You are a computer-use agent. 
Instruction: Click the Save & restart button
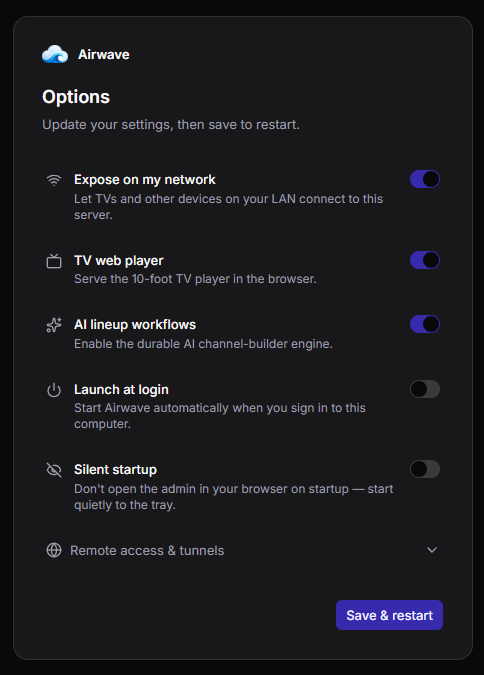point(389,615)
